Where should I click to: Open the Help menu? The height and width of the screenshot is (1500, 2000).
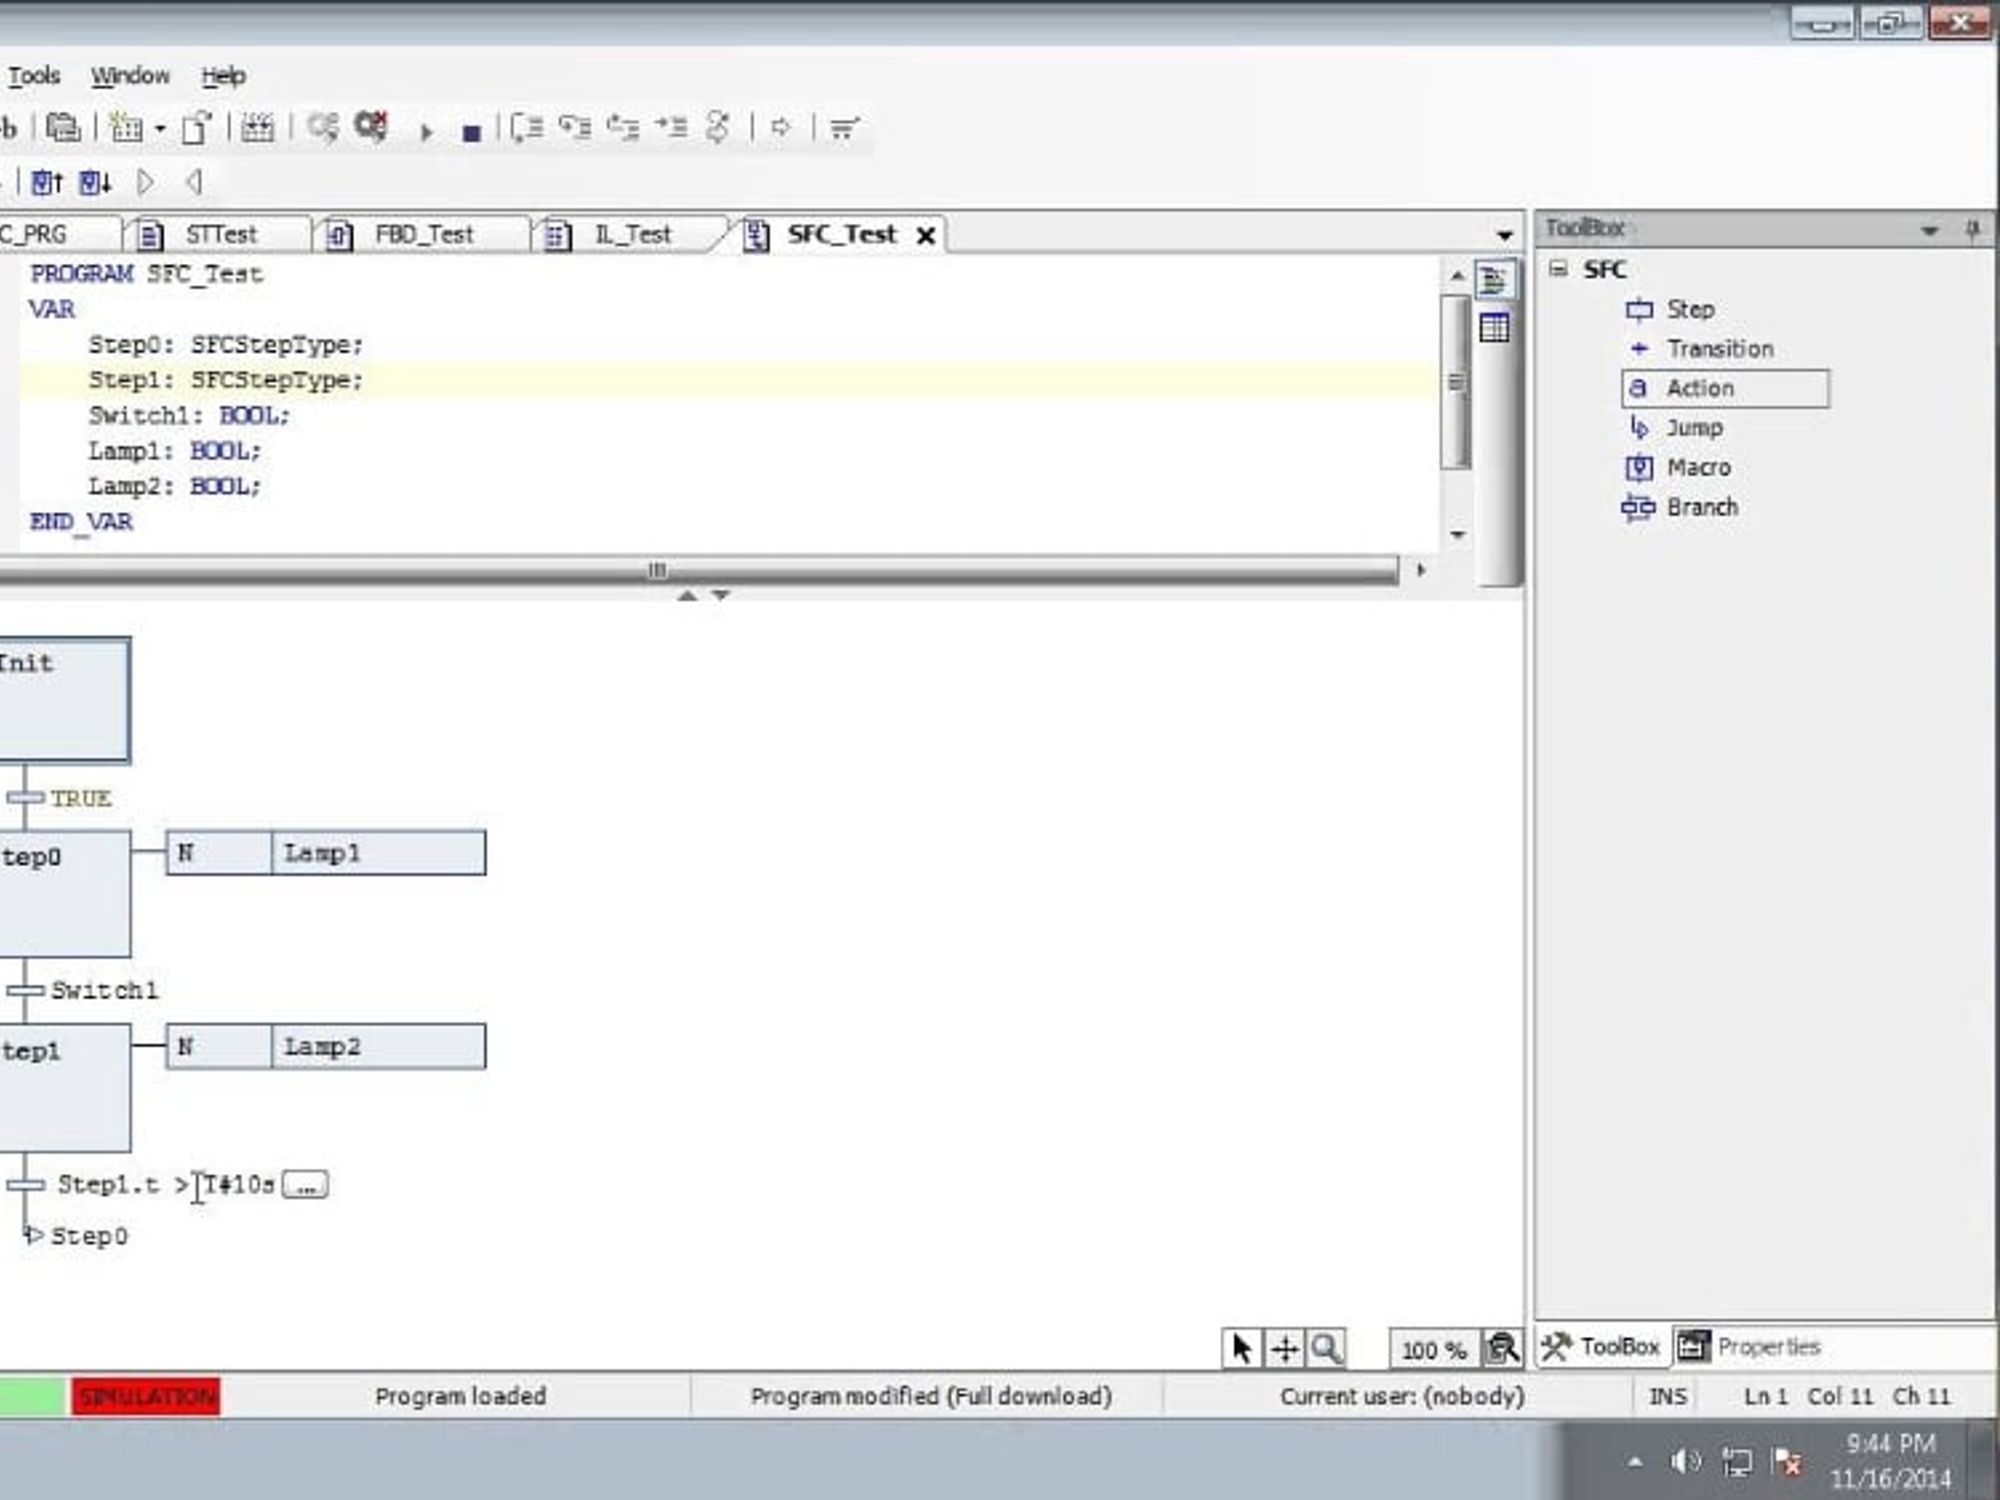coord(223,76)
